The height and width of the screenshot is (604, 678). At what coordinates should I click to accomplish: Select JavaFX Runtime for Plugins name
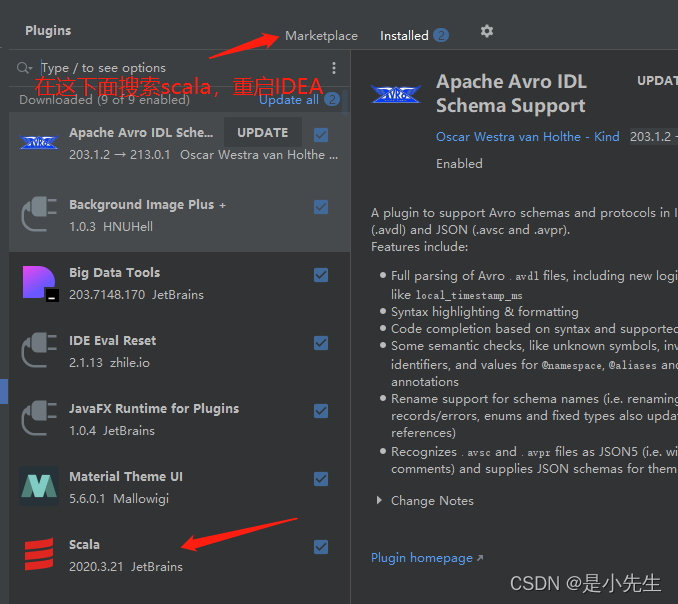154,409
